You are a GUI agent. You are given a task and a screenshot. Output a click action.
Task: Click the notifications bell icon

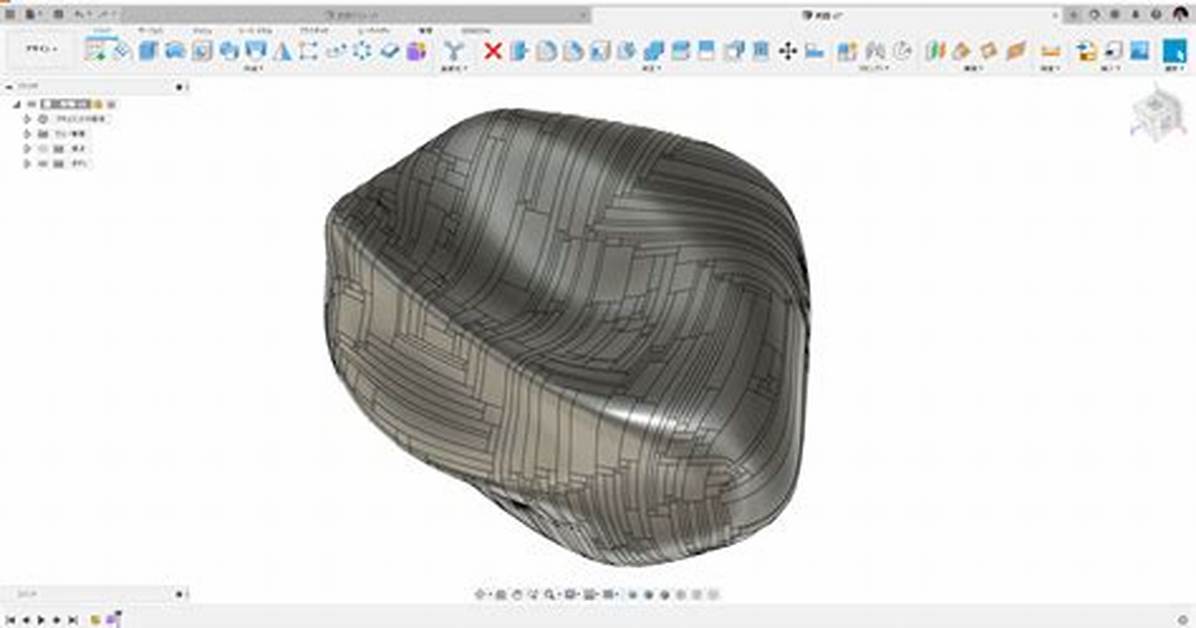tap(1136, 14)
